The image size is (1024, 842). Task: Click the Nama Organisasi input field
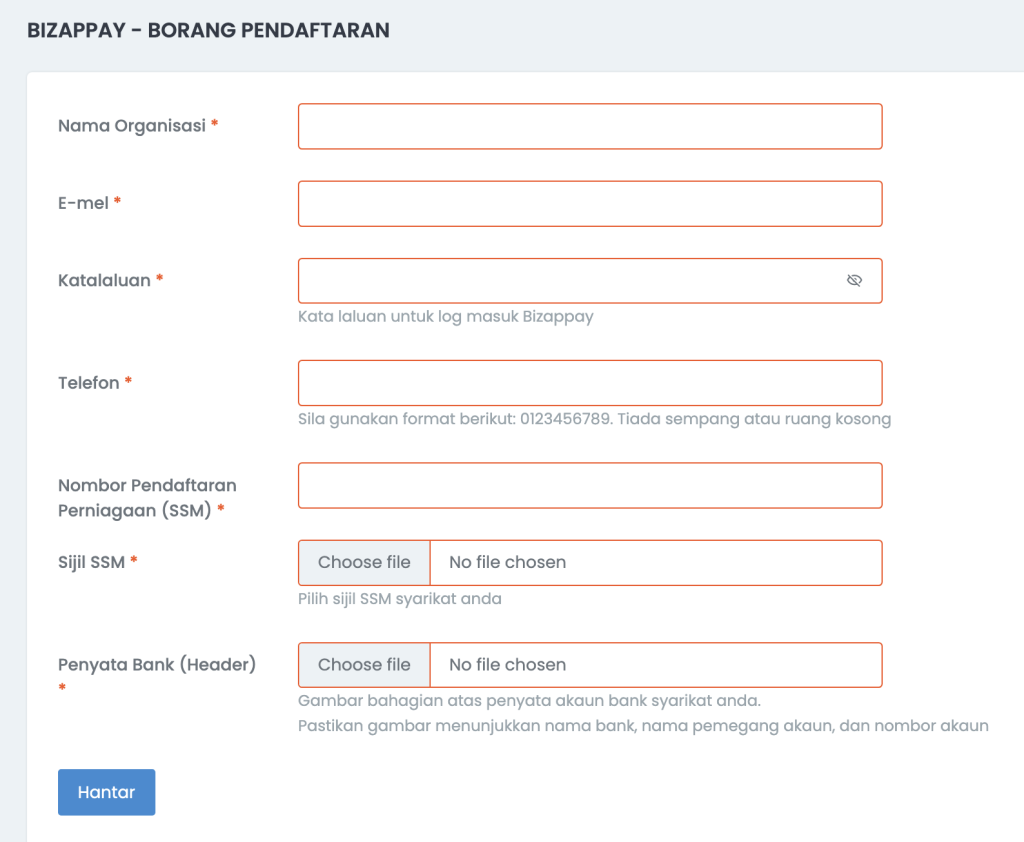point(590,126)
